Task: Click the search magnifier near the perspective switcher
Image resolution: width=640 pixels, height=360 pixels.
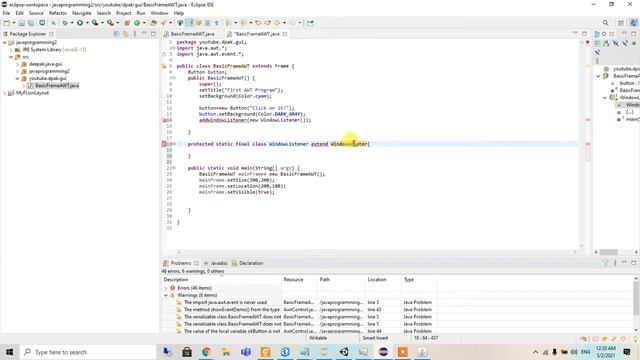Action: [x=605, y=23]
